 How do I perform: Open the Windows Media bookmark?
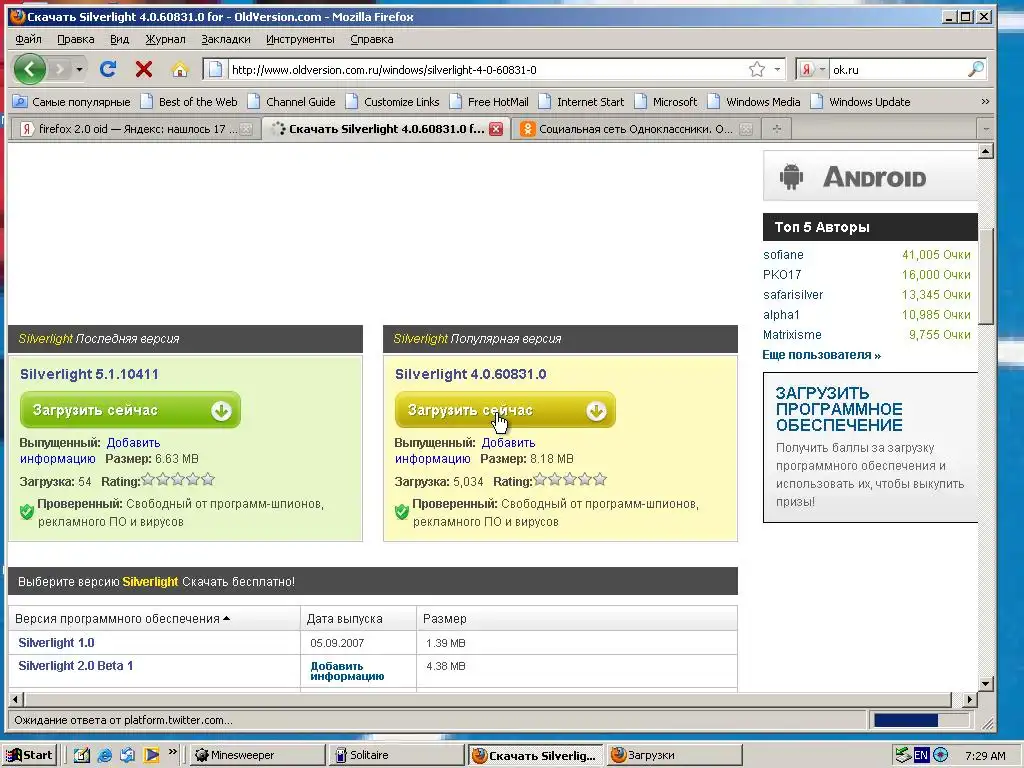tap(754, 102)
